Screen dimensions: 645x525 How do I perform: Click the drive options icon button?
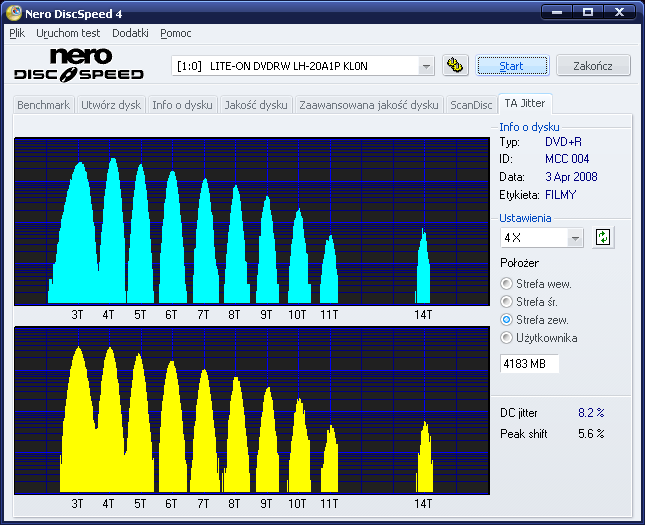(x=455, y=65)
